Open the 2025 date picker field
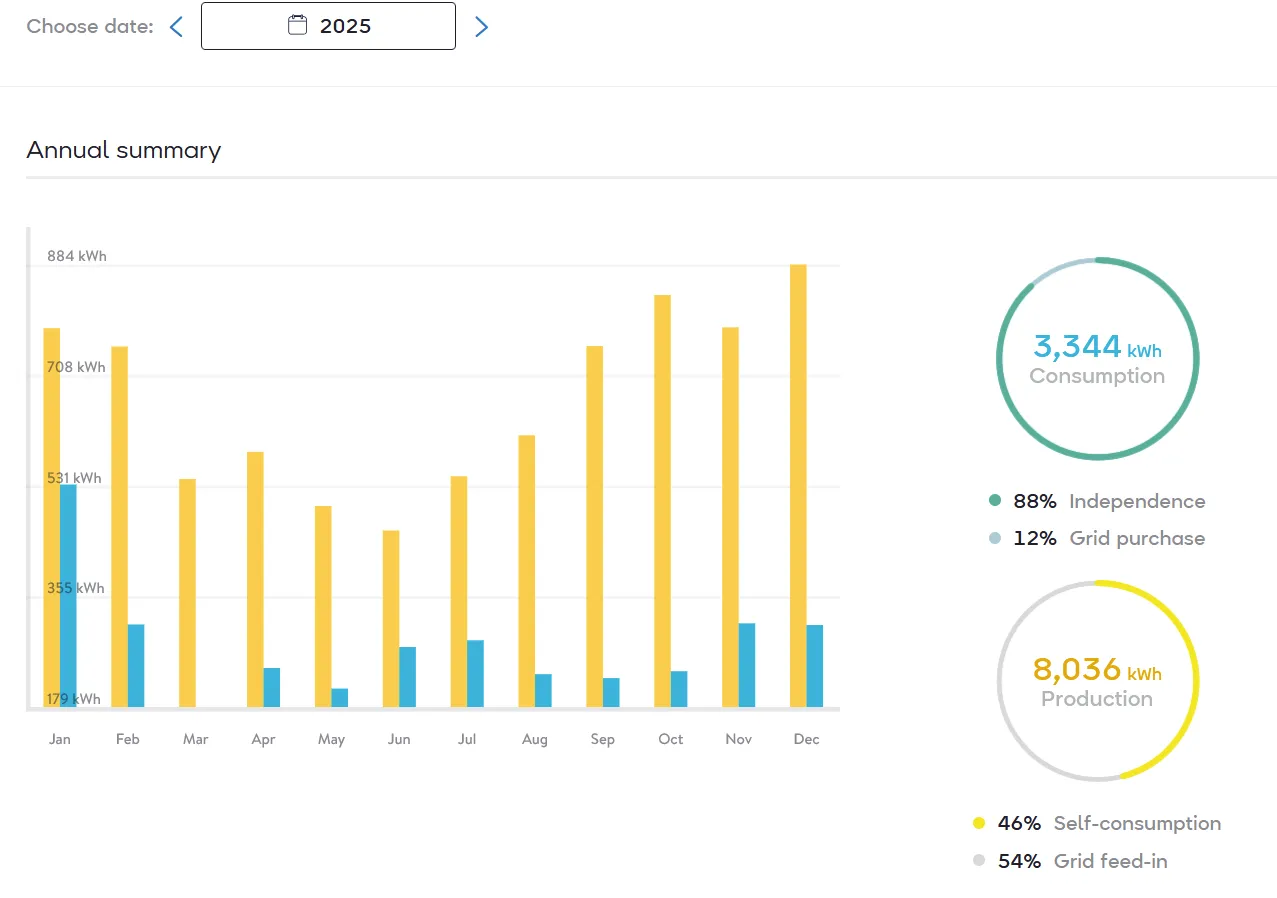 [x=328, y=26]
